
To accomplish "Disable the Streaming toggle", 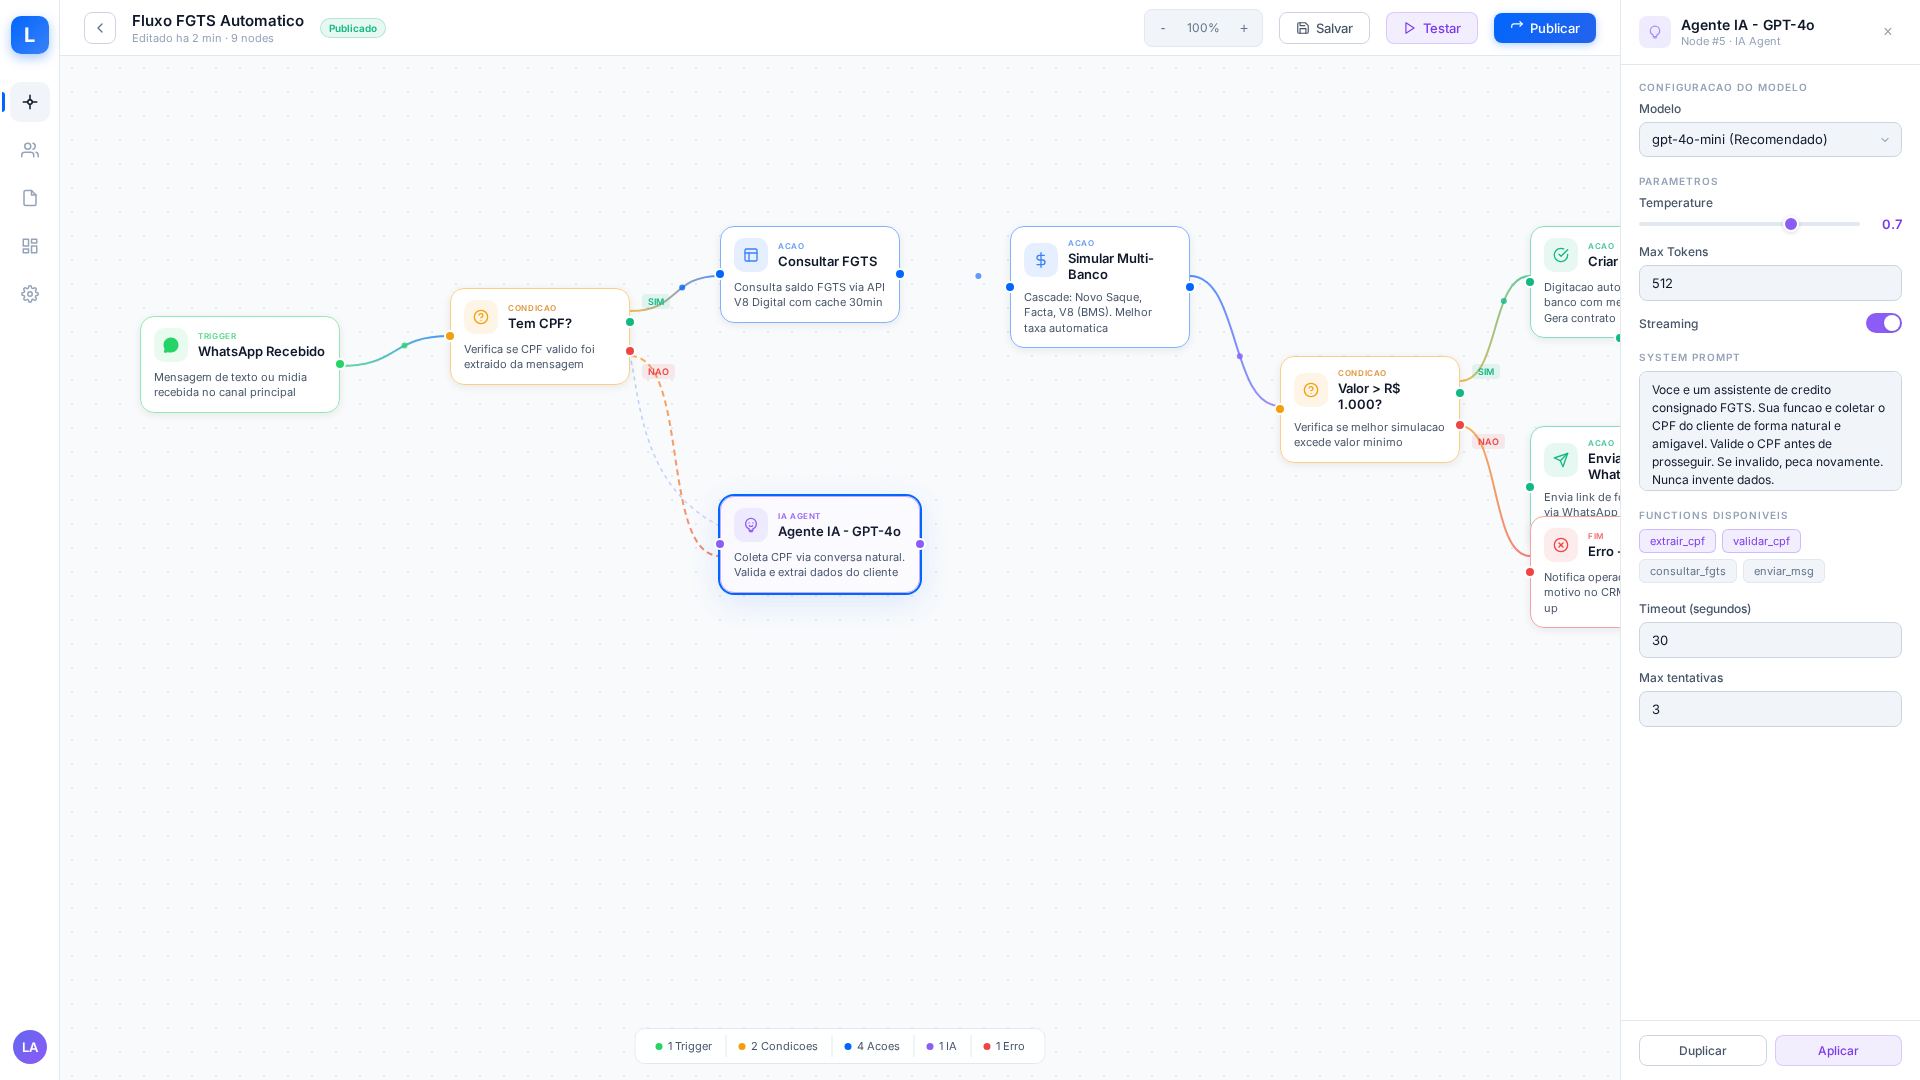I will point(1883,323).
